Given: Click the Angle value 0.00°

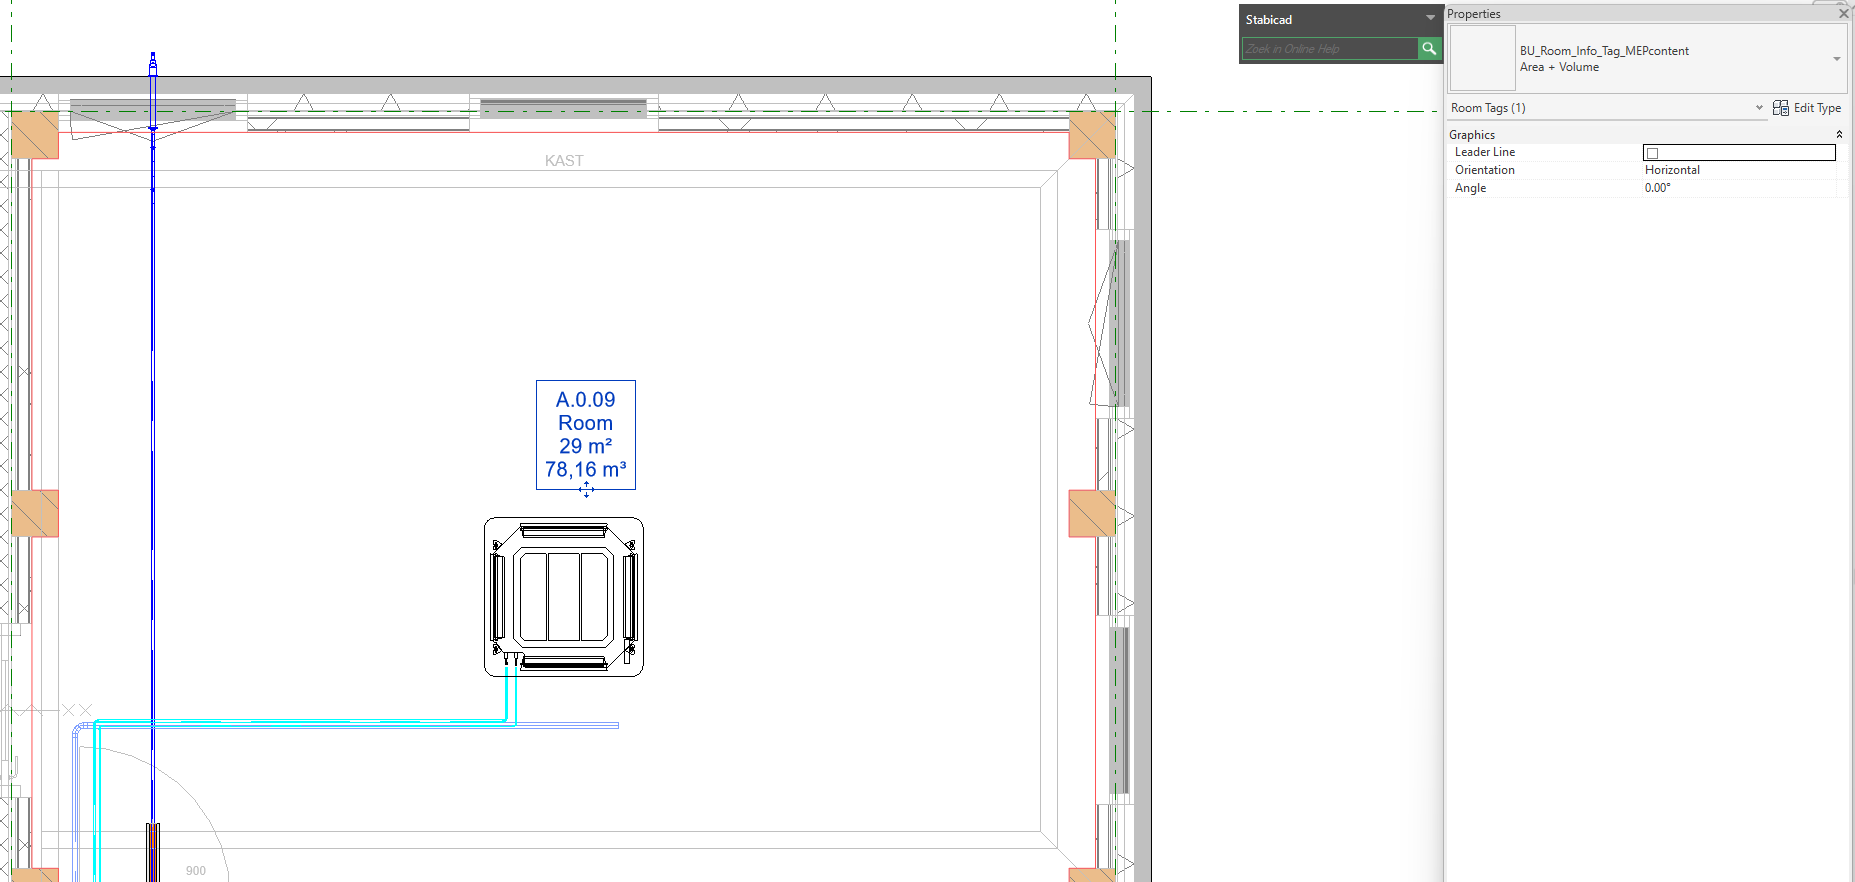Looking at the screenshot, I should (1658, 188).
